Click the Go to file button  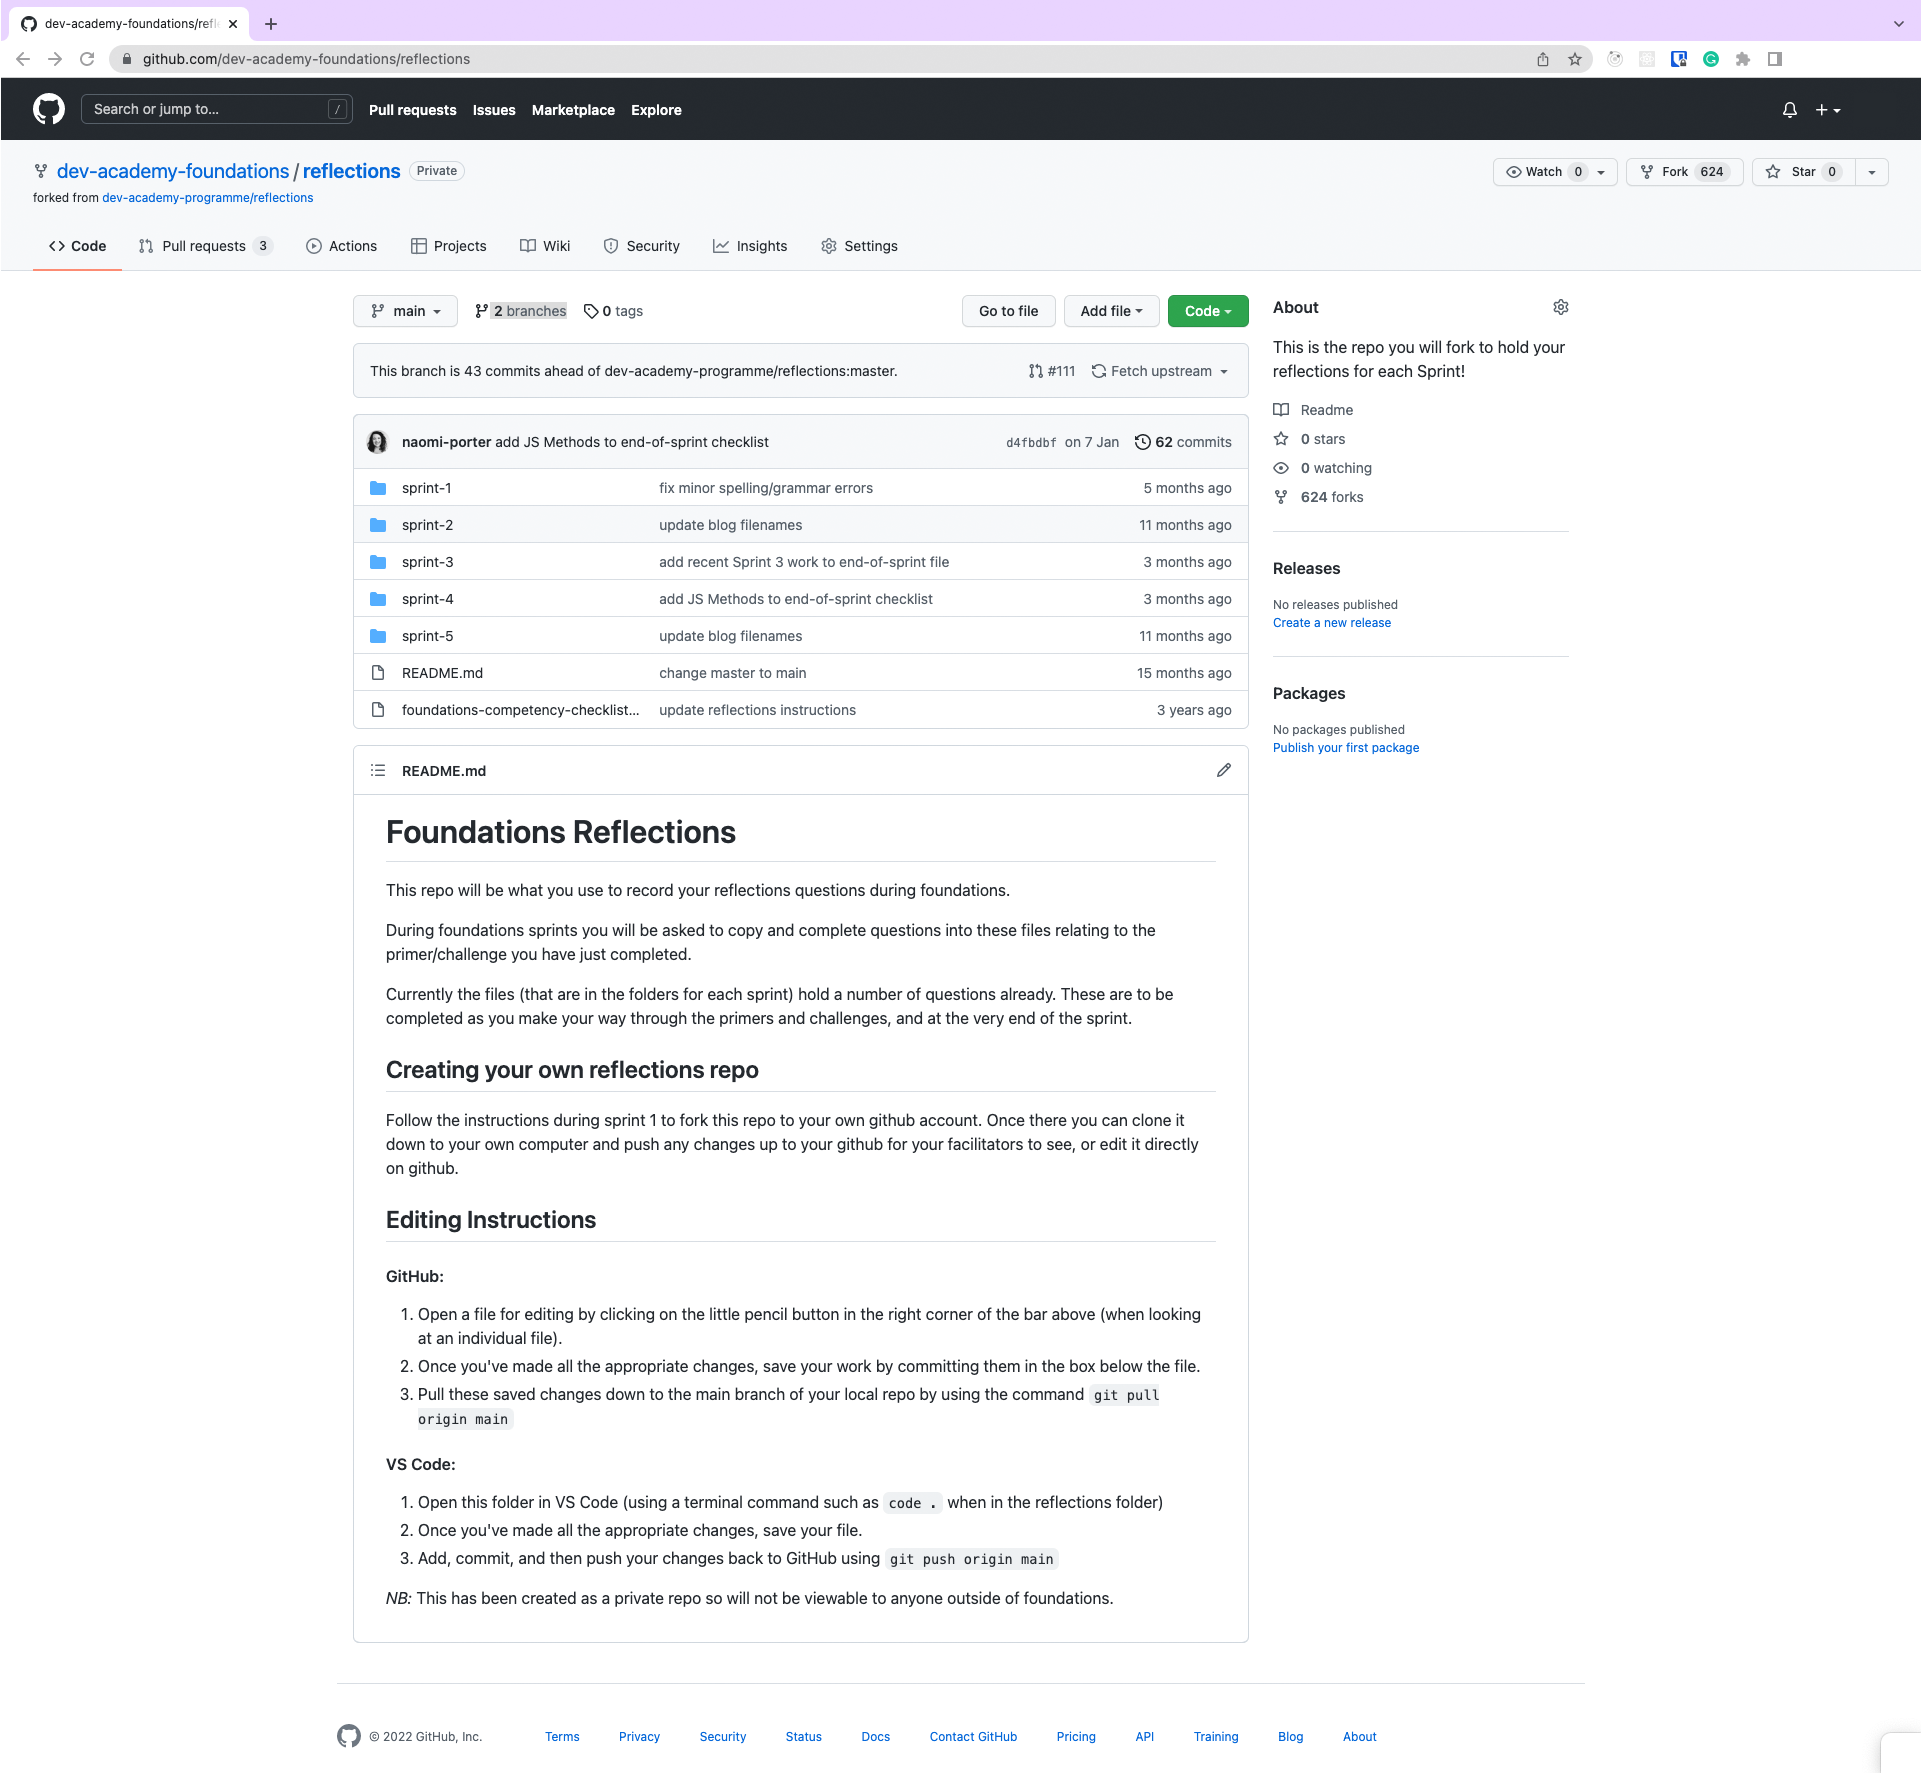[x=1008, y=311]
